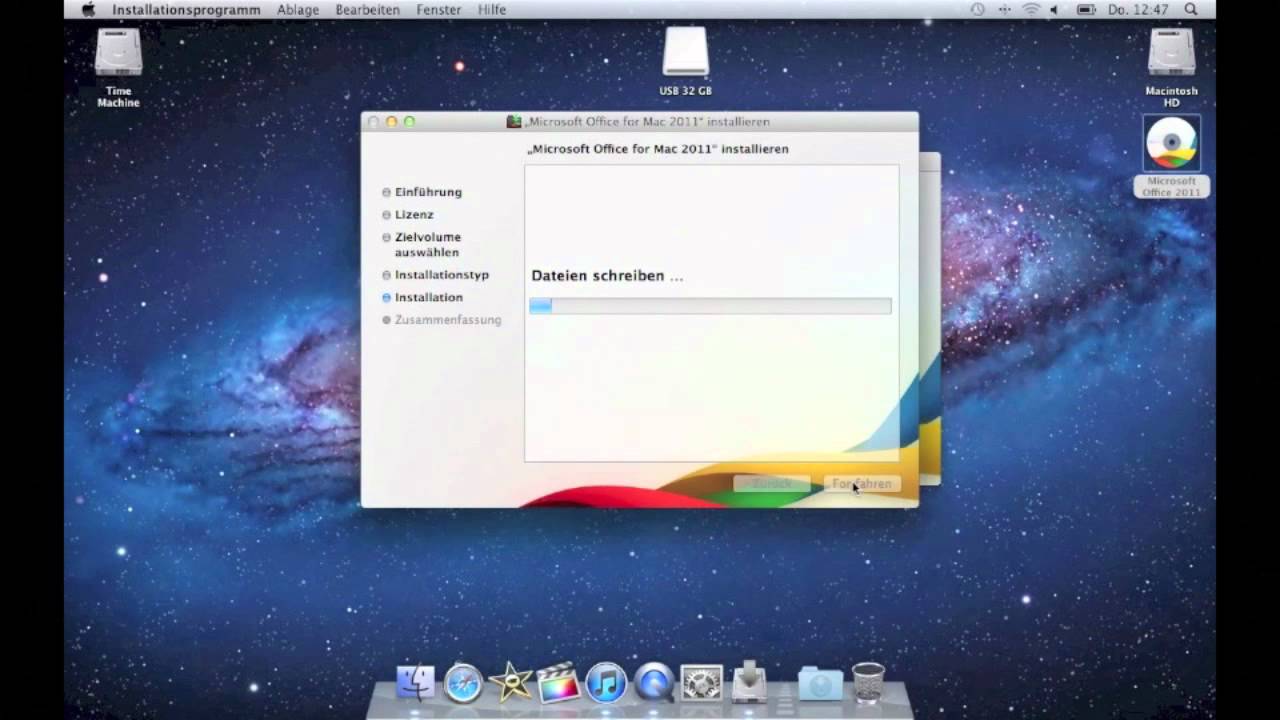Viewport: 1280px width, 720px height.
Task: Check battery status in menu bar
Action: click(1086, 9)
